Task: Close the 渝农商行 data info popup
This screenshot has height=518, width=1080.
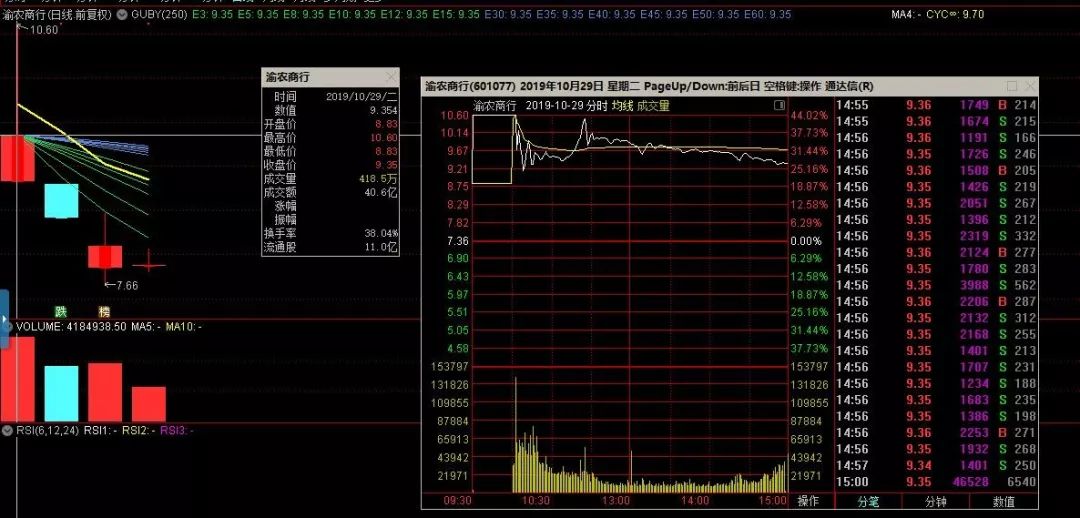Action: pyautogui.click(x=391, y=76)
